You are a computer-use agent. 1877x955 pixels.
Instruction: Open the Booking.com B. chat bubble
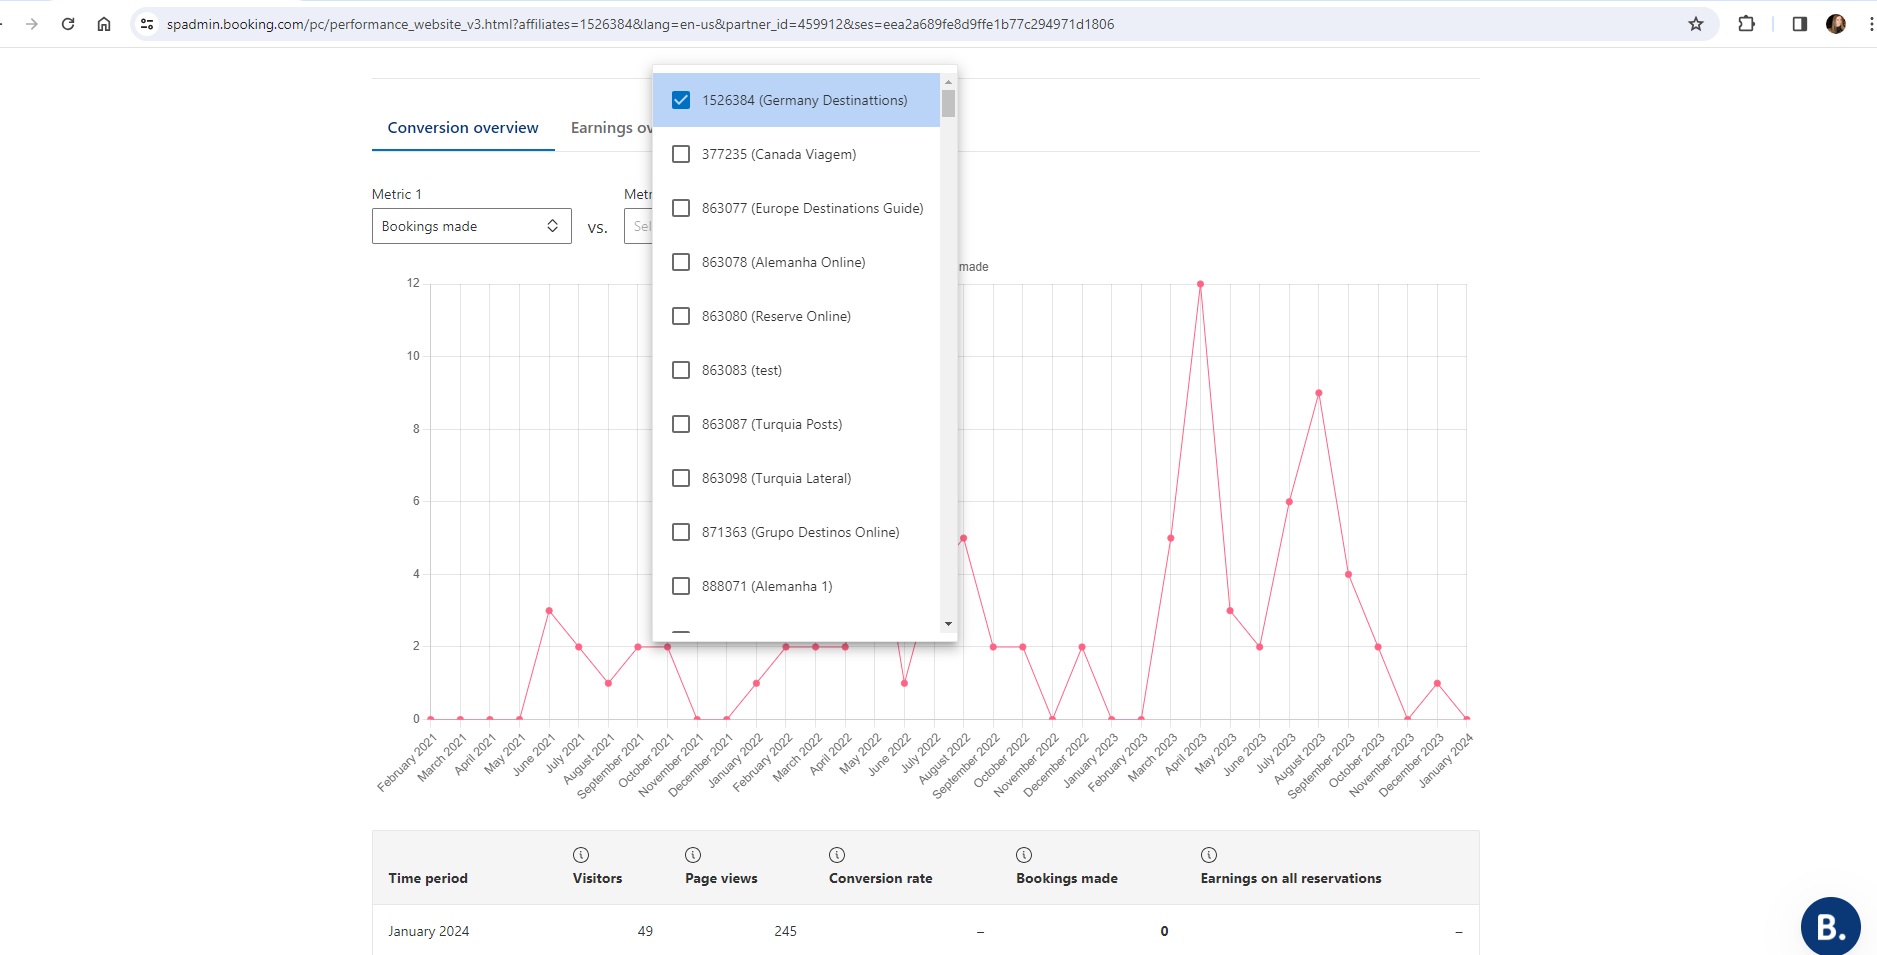(x=1831, y=927)
